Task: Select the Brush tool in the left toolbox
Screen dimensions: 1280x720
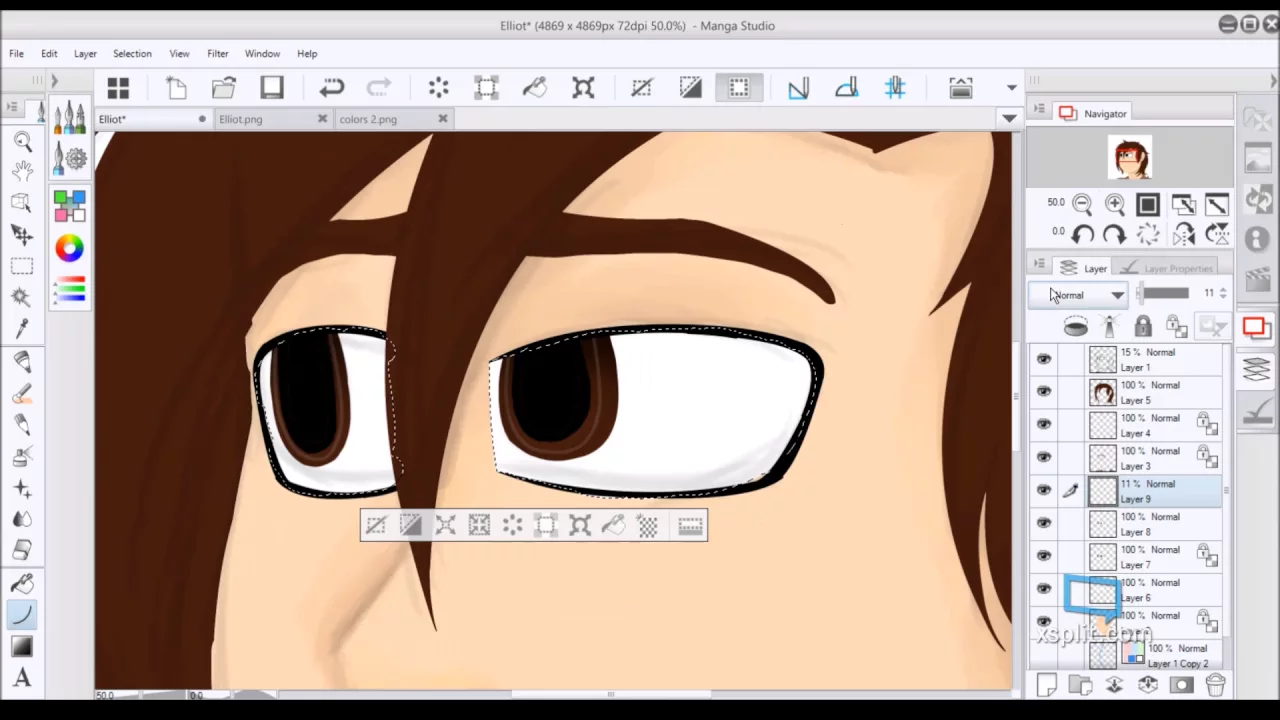Action: pyautogui.click(x=22, y=393)
